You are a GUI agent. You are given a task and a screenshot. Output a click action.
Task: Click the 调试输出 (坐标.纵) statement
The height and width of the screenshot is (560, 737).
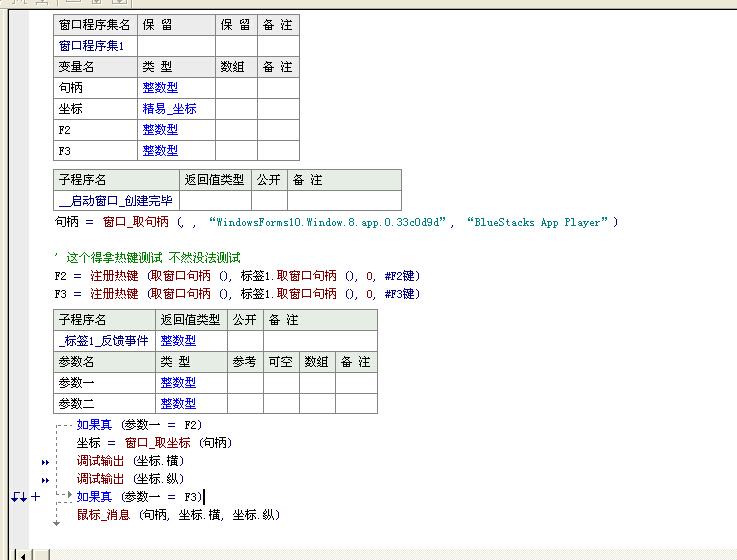(130, 479)
